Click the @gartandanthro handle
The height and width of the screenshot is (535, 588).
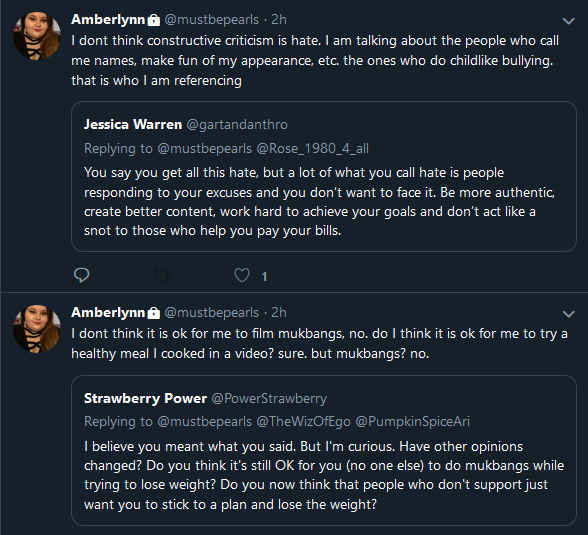pos(237,124)
